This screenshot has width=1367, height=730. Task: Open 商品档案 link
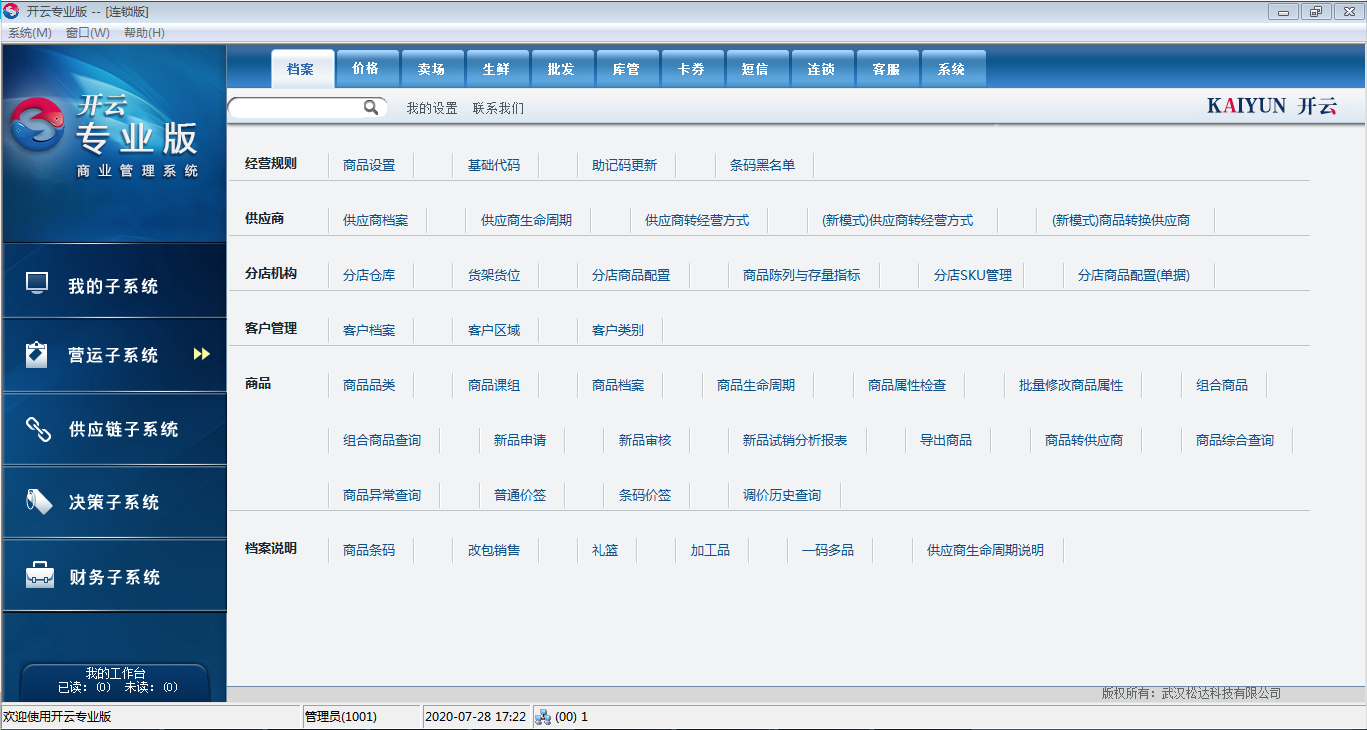coord(618,385)
